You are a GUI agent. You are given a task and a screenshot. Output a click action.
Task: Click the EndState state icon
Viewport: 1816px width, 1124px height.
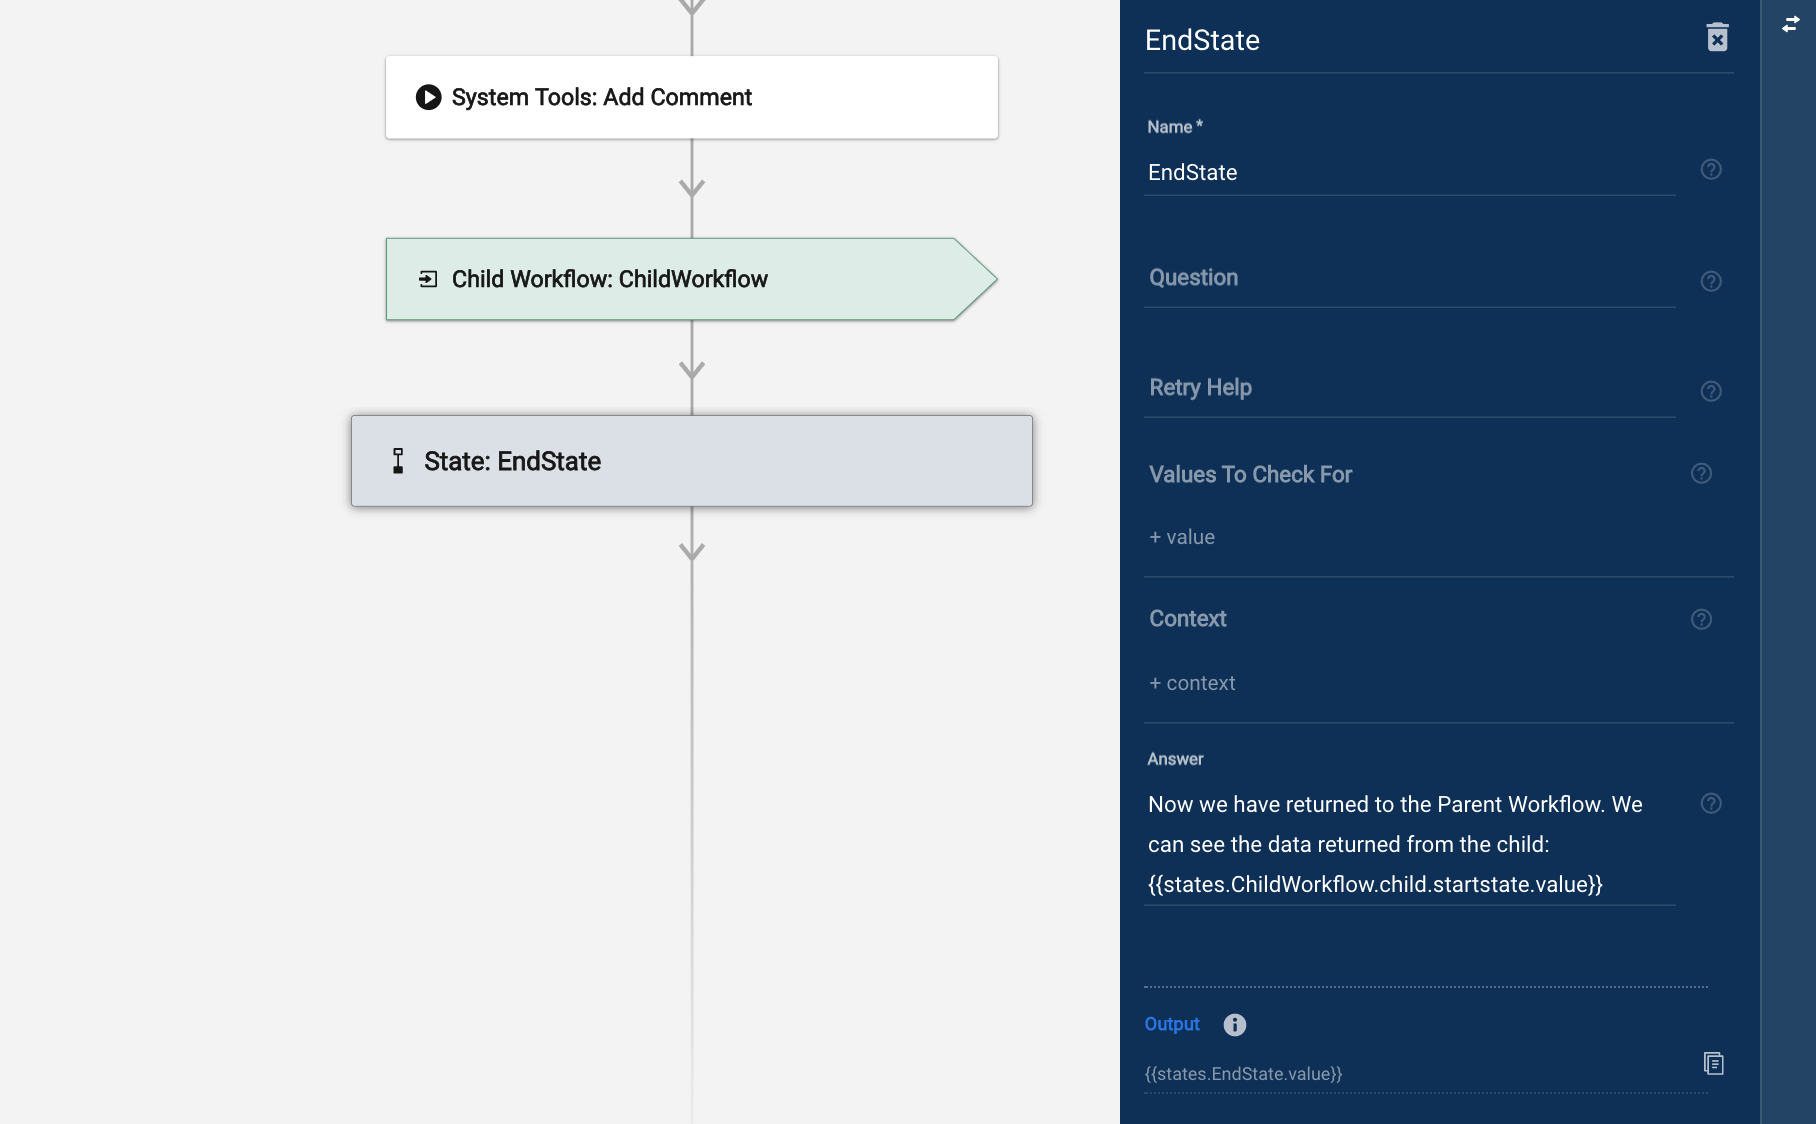coord(398,461)
